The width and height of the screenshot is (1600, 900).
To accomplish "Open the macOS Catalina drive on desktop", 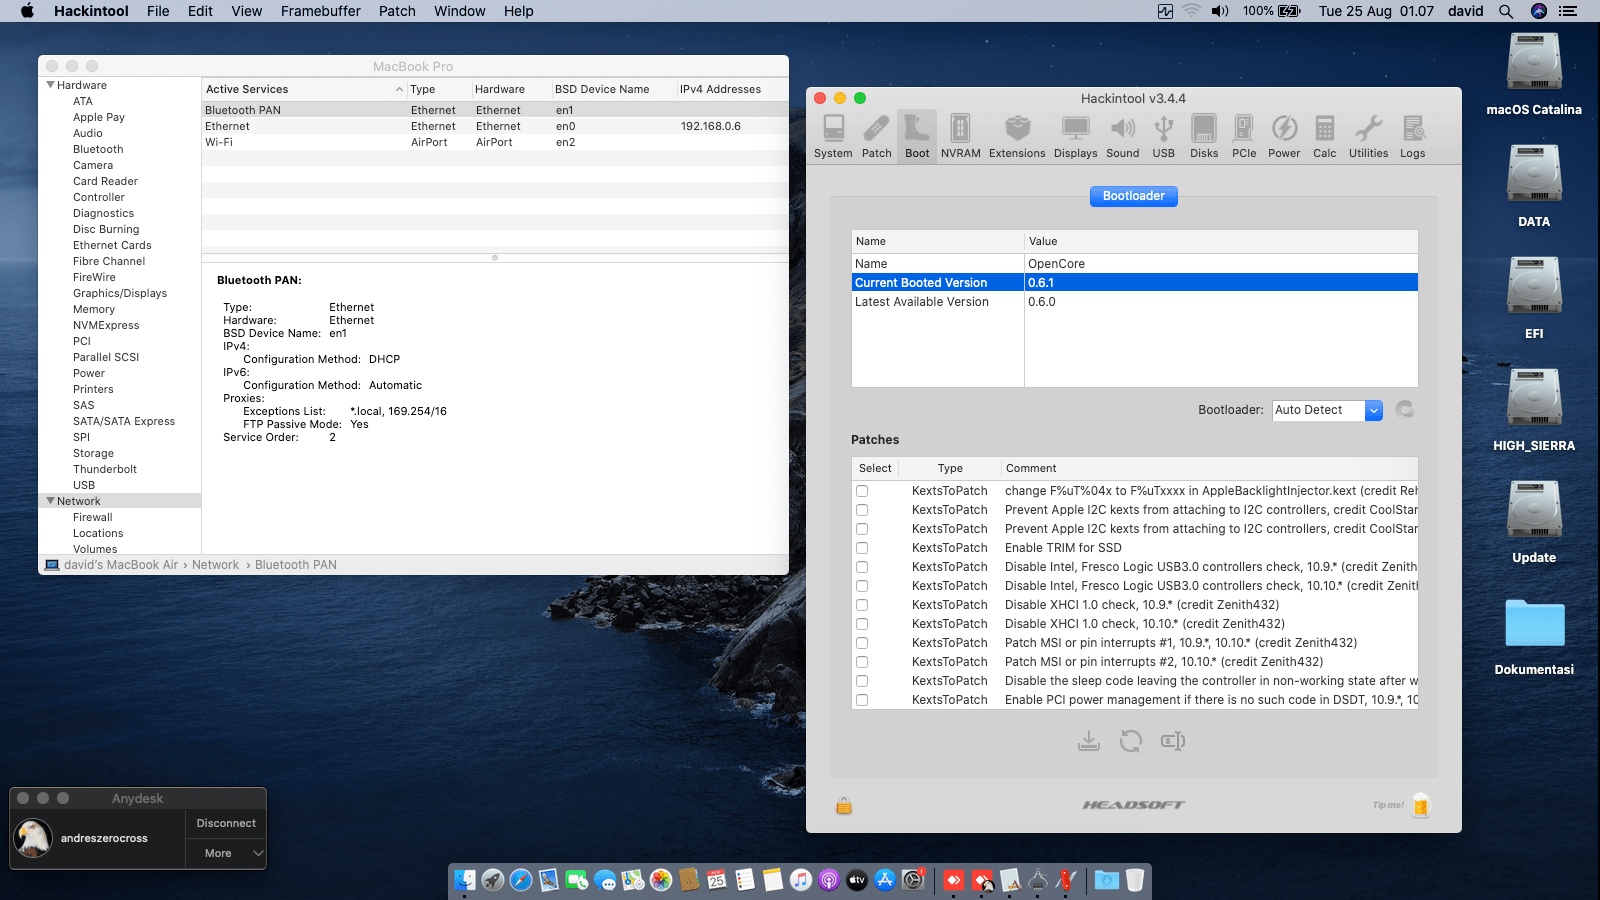I will pyautogui.click(x=1534, y=75).
